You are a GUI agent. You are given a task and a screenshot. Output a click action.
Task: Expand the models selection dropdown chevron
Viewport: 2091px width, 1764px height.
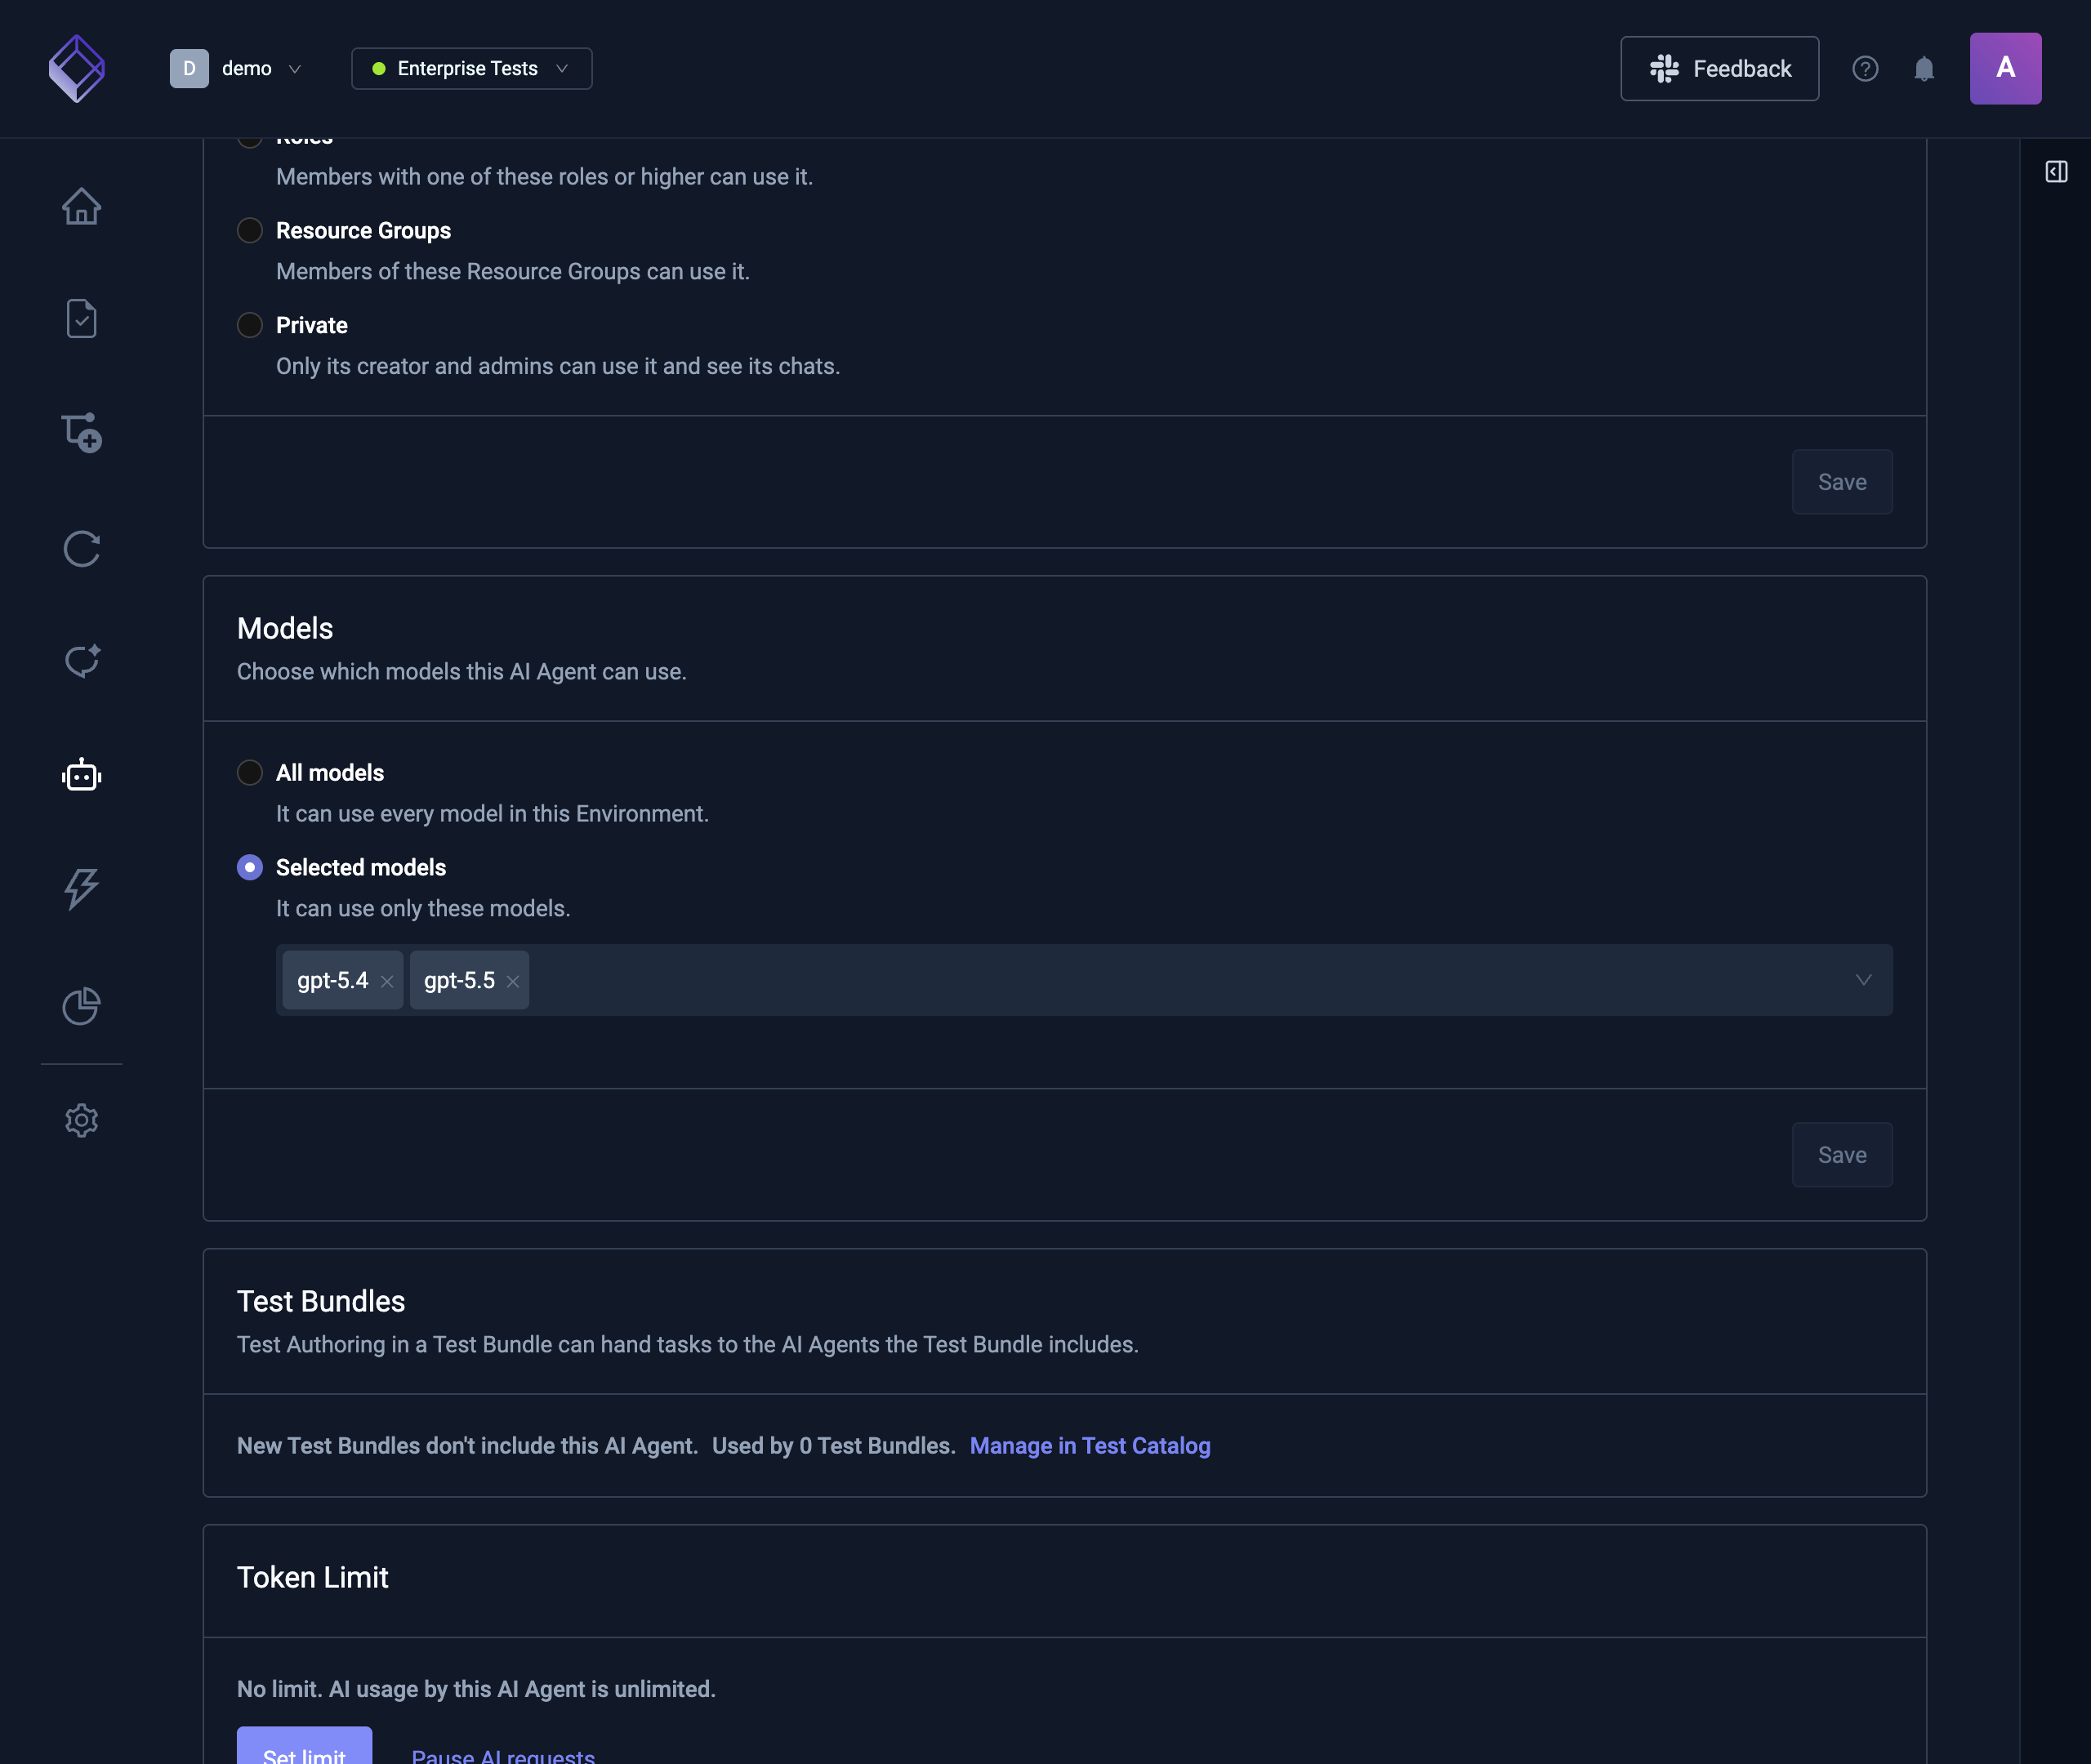[1863, 980]
